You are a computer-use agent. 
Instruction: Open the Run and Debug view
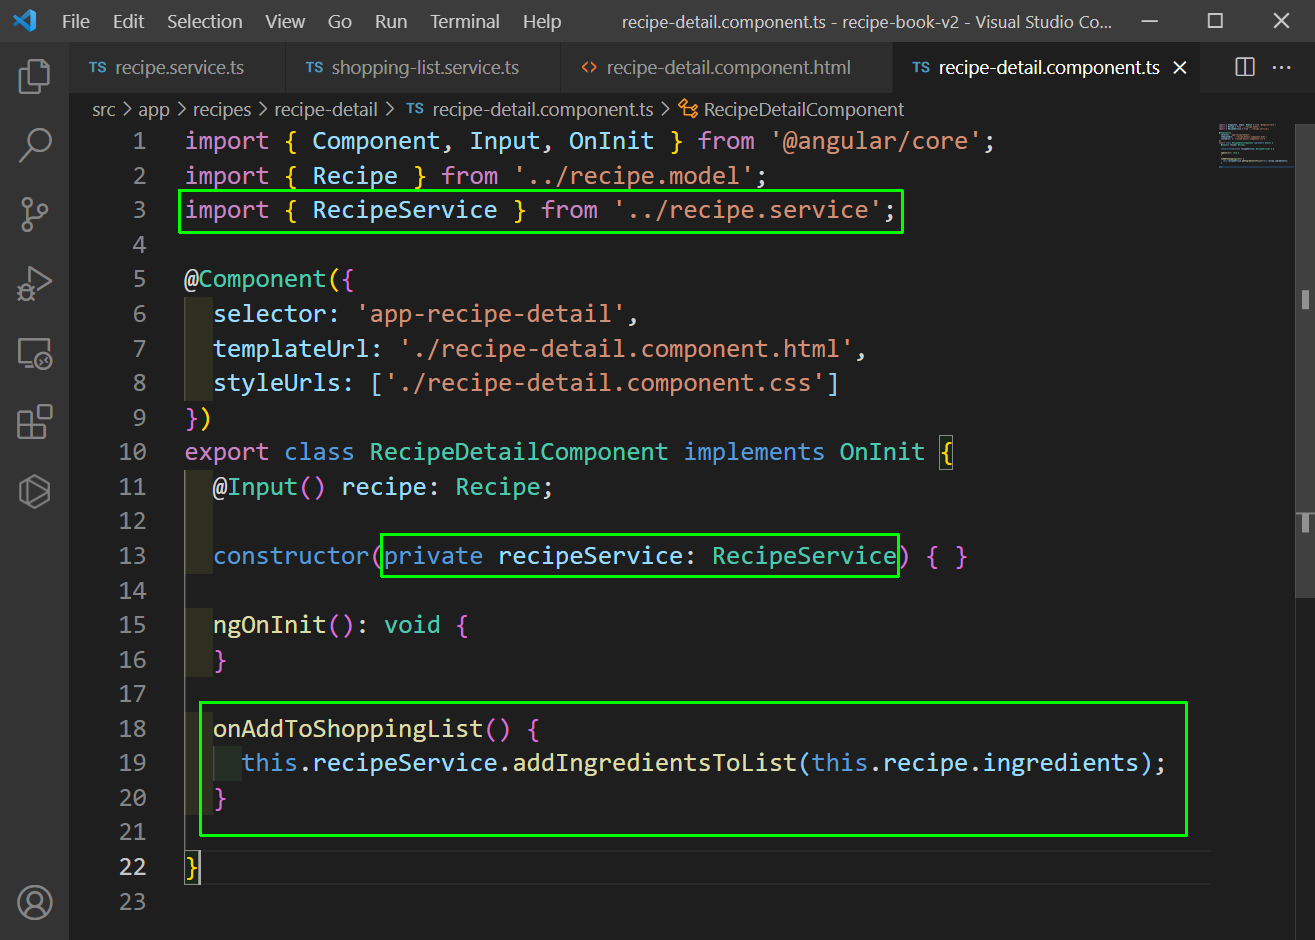tap(34, 284)
